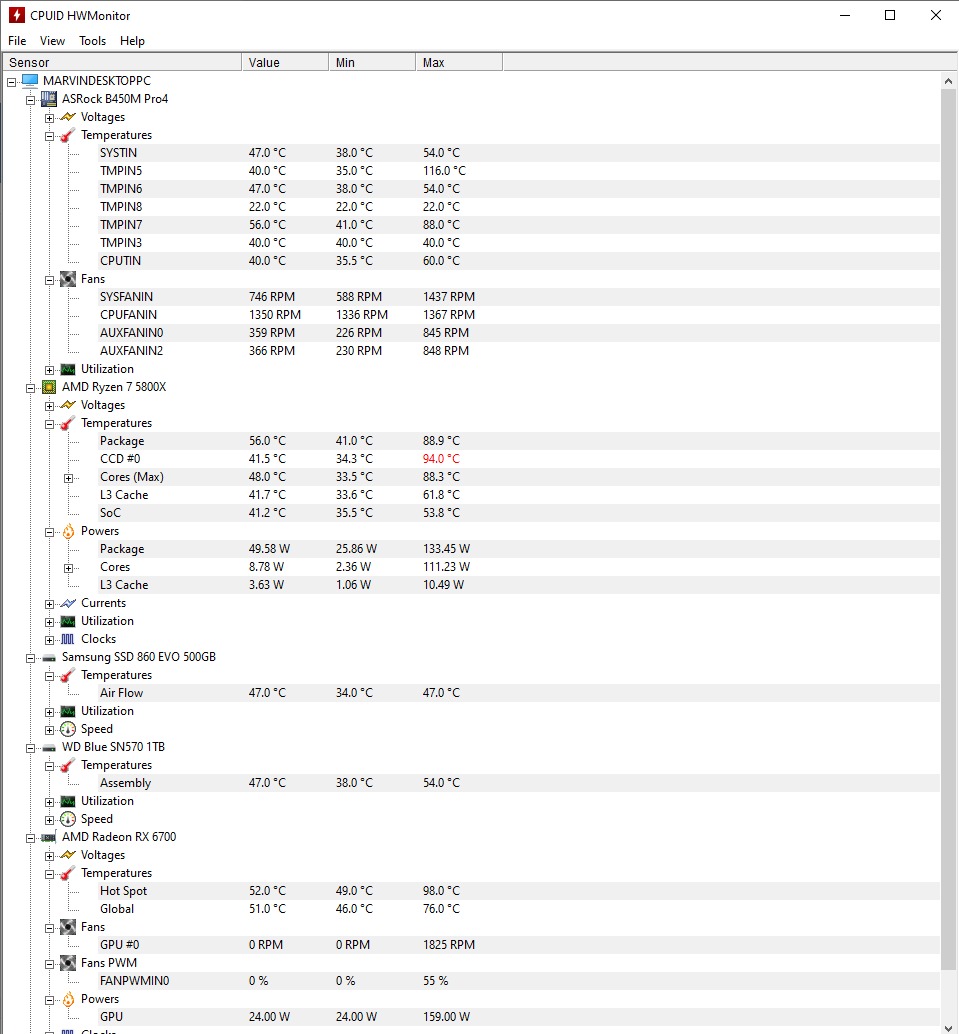Click the computer icon beside MARVINDESKTOPPC
Image resolution: width=959 pixels, height=1034 pixels.
coord(30,80)
